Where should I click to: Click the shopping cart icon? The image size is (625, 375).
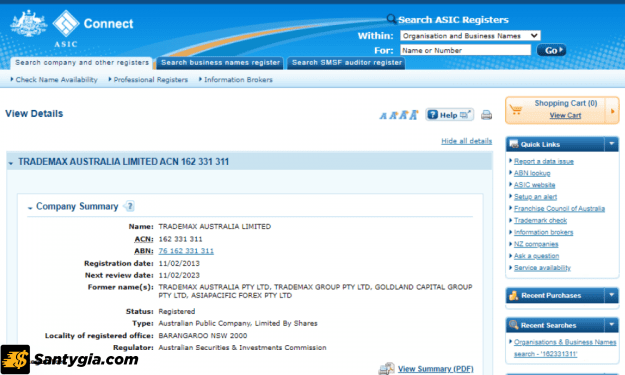(x=516, y=110)
